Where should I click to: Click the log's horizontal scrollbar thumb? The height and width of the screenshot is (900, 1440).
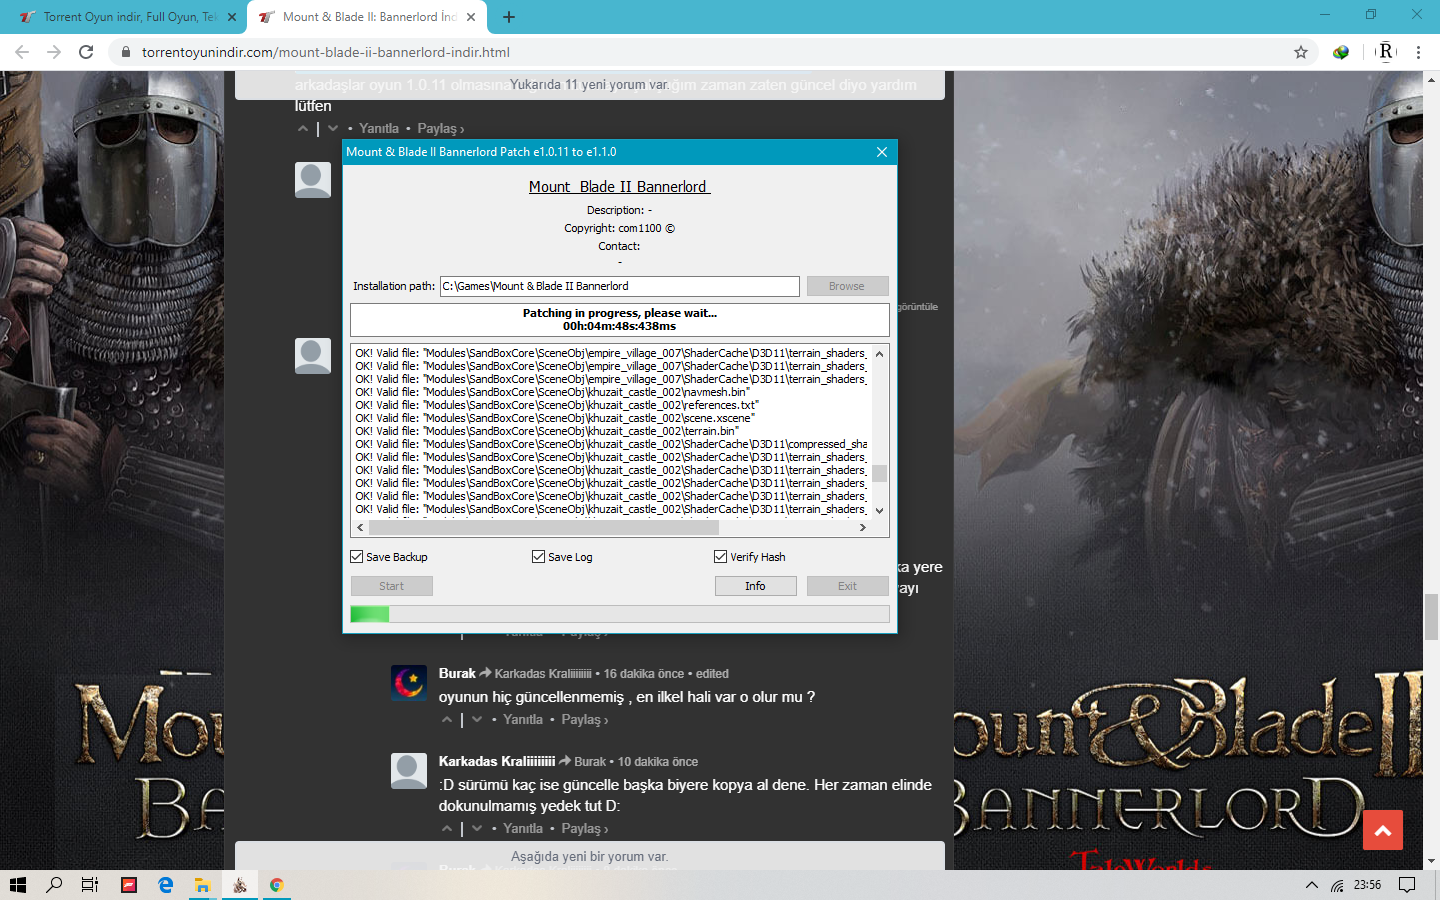(544, 527)
